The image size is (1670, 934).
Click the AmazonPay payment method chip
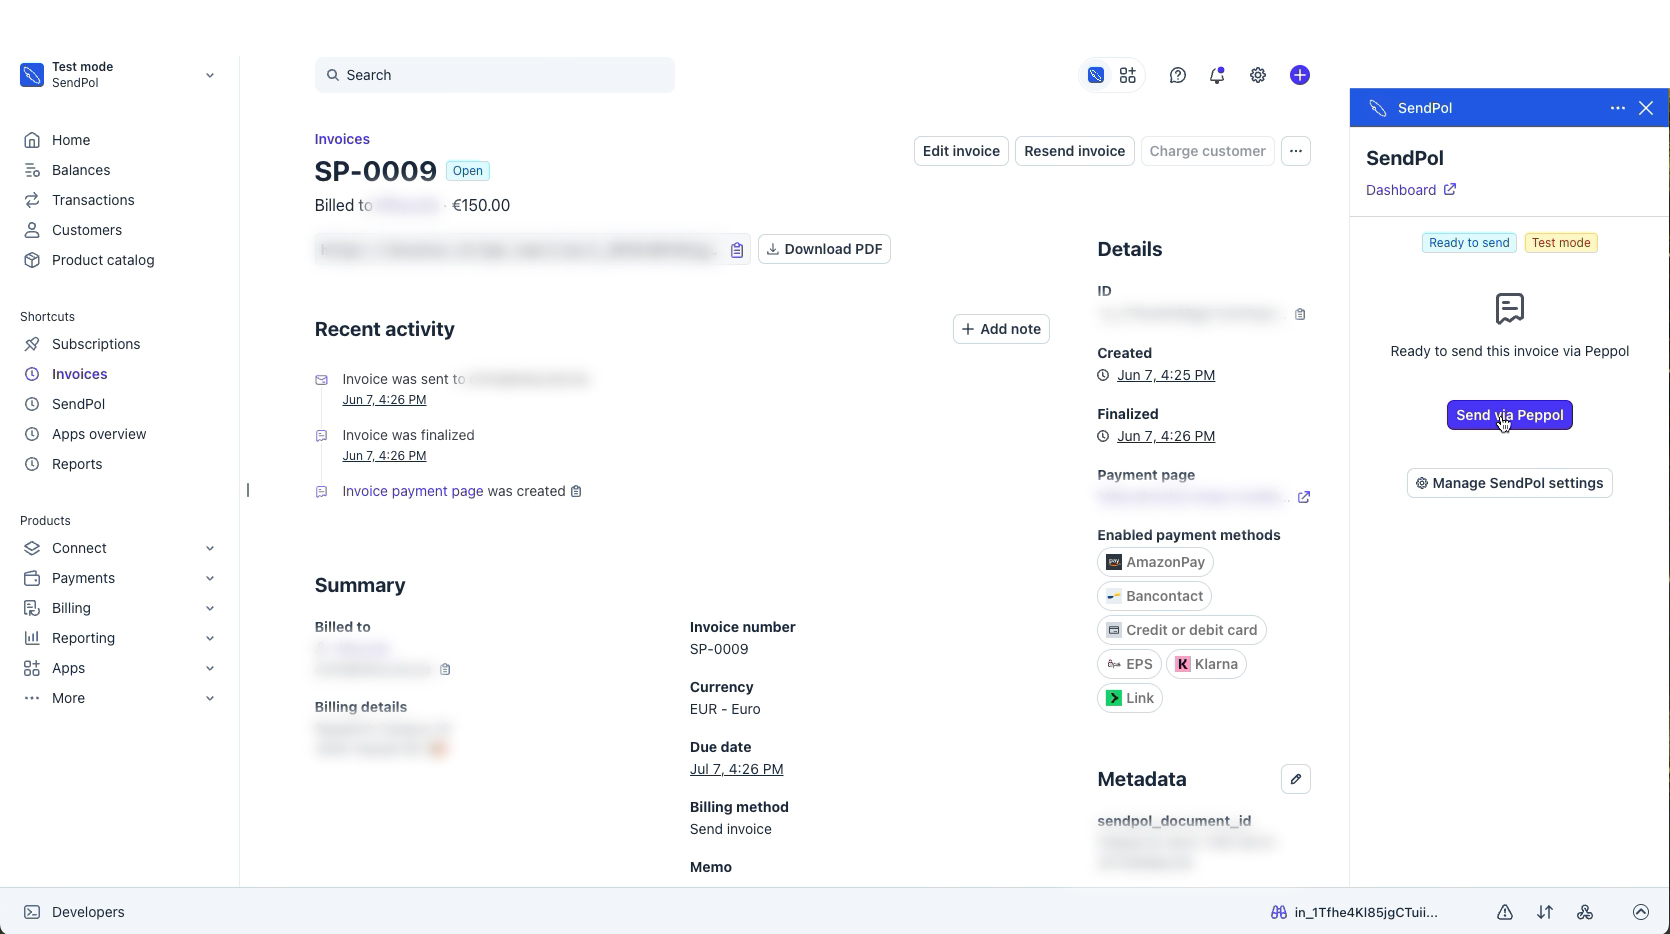(x=1155, y=562)
